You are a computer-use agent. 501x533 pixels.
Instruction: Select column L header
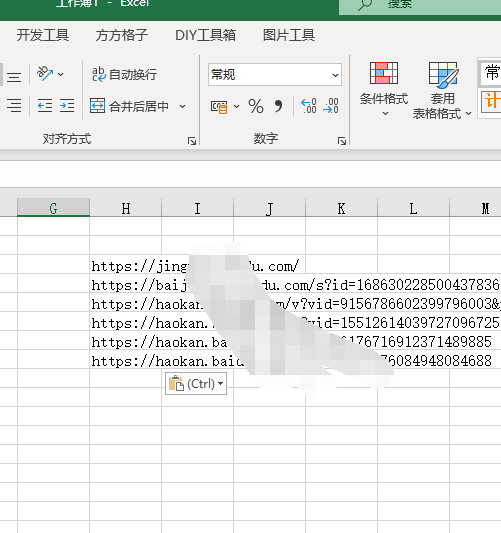[413, 207]
